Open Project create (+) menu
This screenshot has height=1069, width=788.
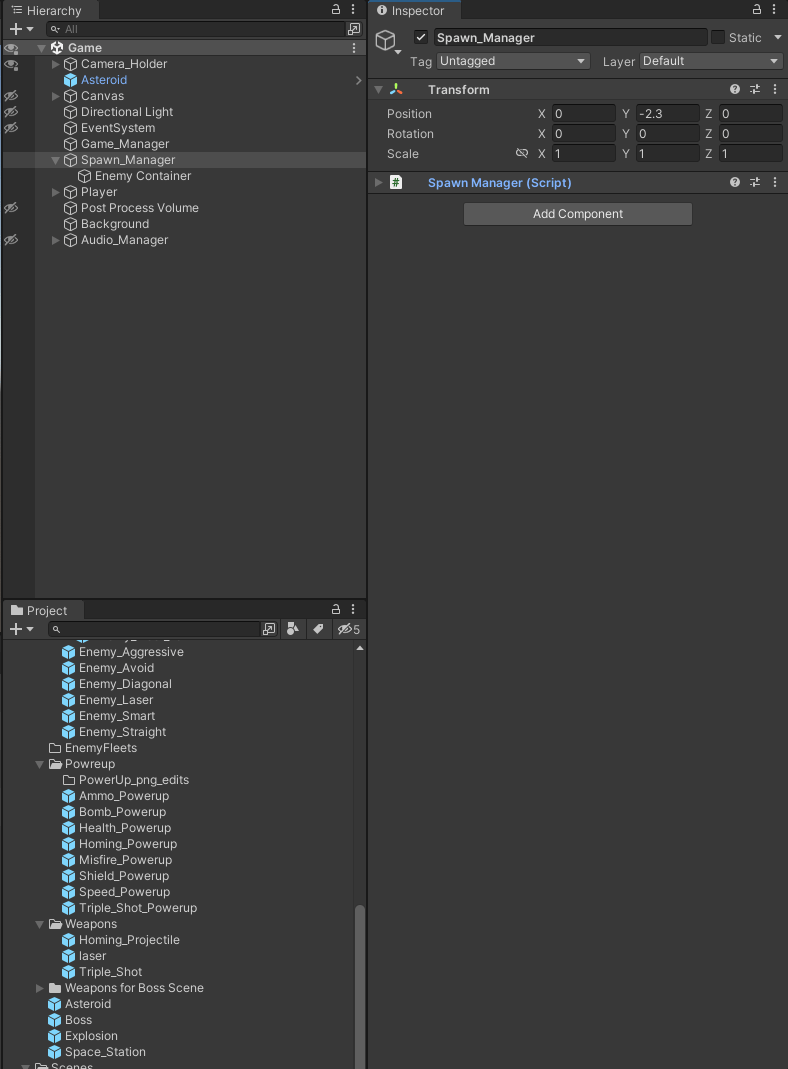[x=21, y=629]
